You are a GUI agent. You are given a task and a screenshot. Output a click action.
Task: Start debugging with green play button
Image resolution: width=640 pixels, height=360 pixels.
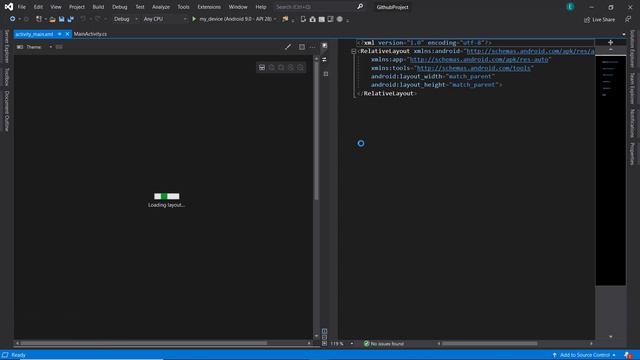tap(194, 19)
